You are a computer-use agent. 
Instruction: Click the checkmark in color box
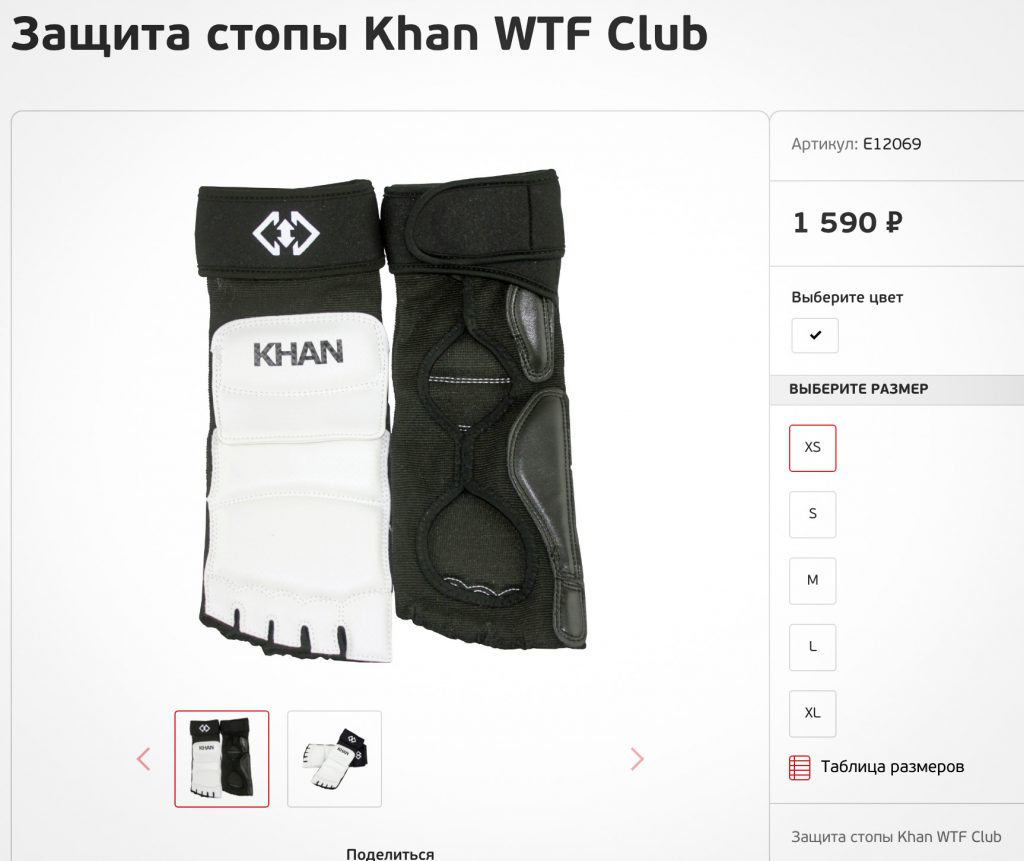point(815,335)
